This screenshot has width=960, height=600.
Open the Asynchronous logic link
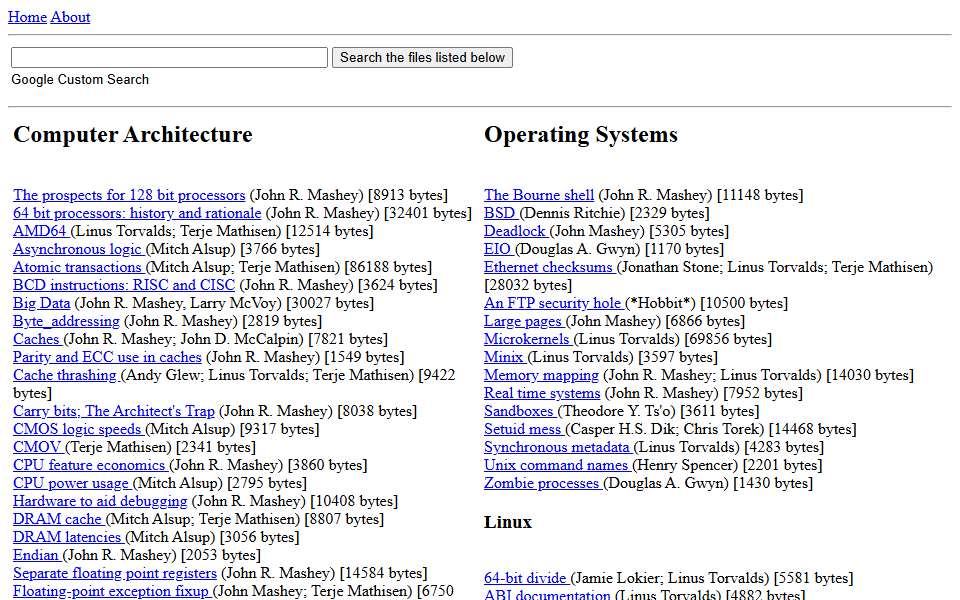(80, 249)
